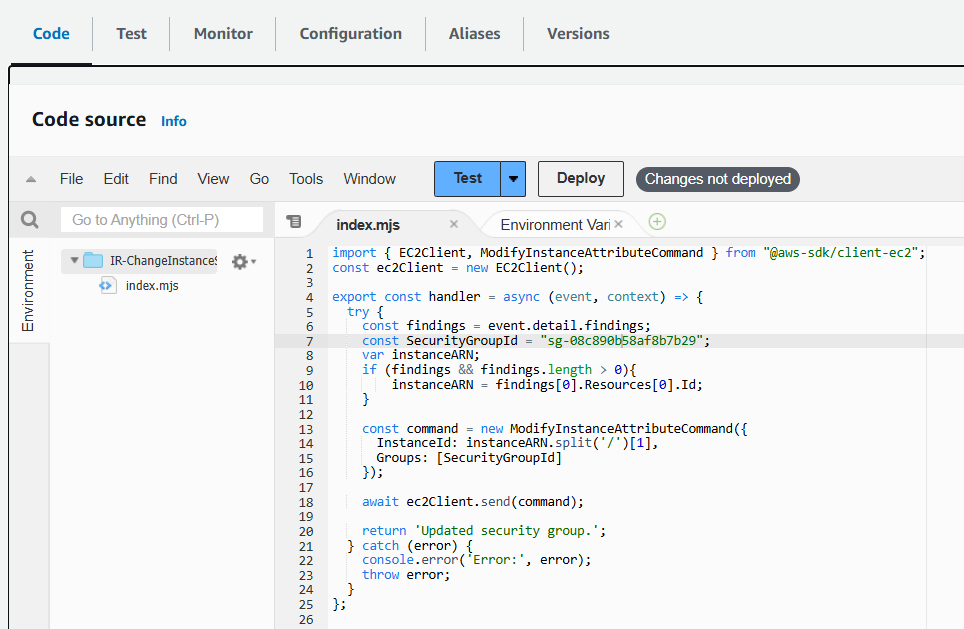The width and height of the screenshot is (964, 629).
Task: Click 'handler' on the export line
Action: 454,297
